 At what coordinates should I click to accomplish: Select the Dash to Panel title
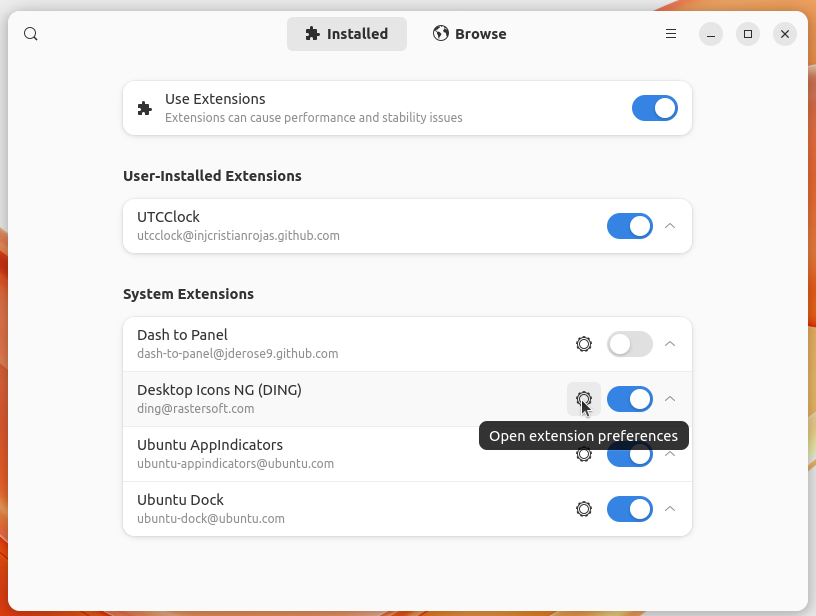[x=182, y=335]
